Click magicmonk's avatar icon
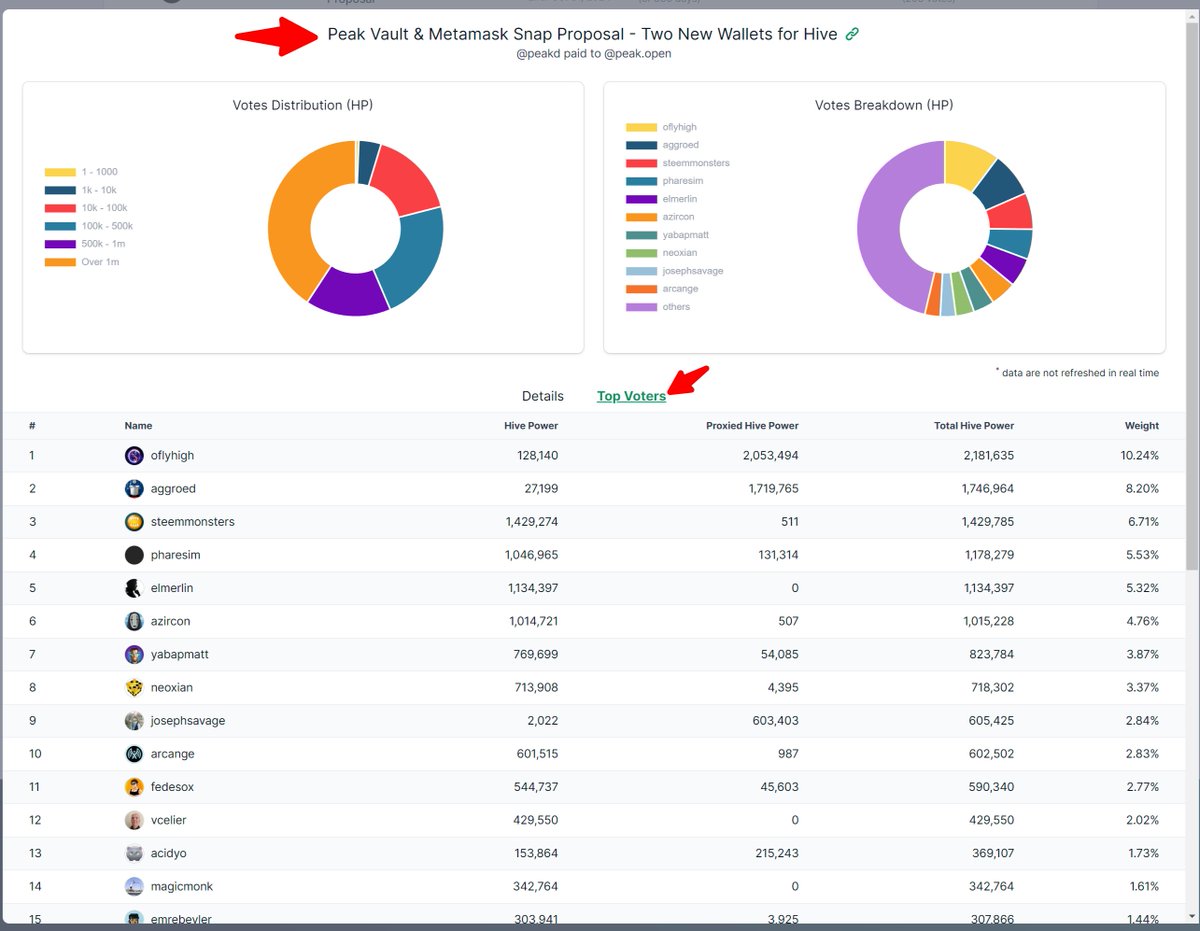 click(x=134, y=886)
